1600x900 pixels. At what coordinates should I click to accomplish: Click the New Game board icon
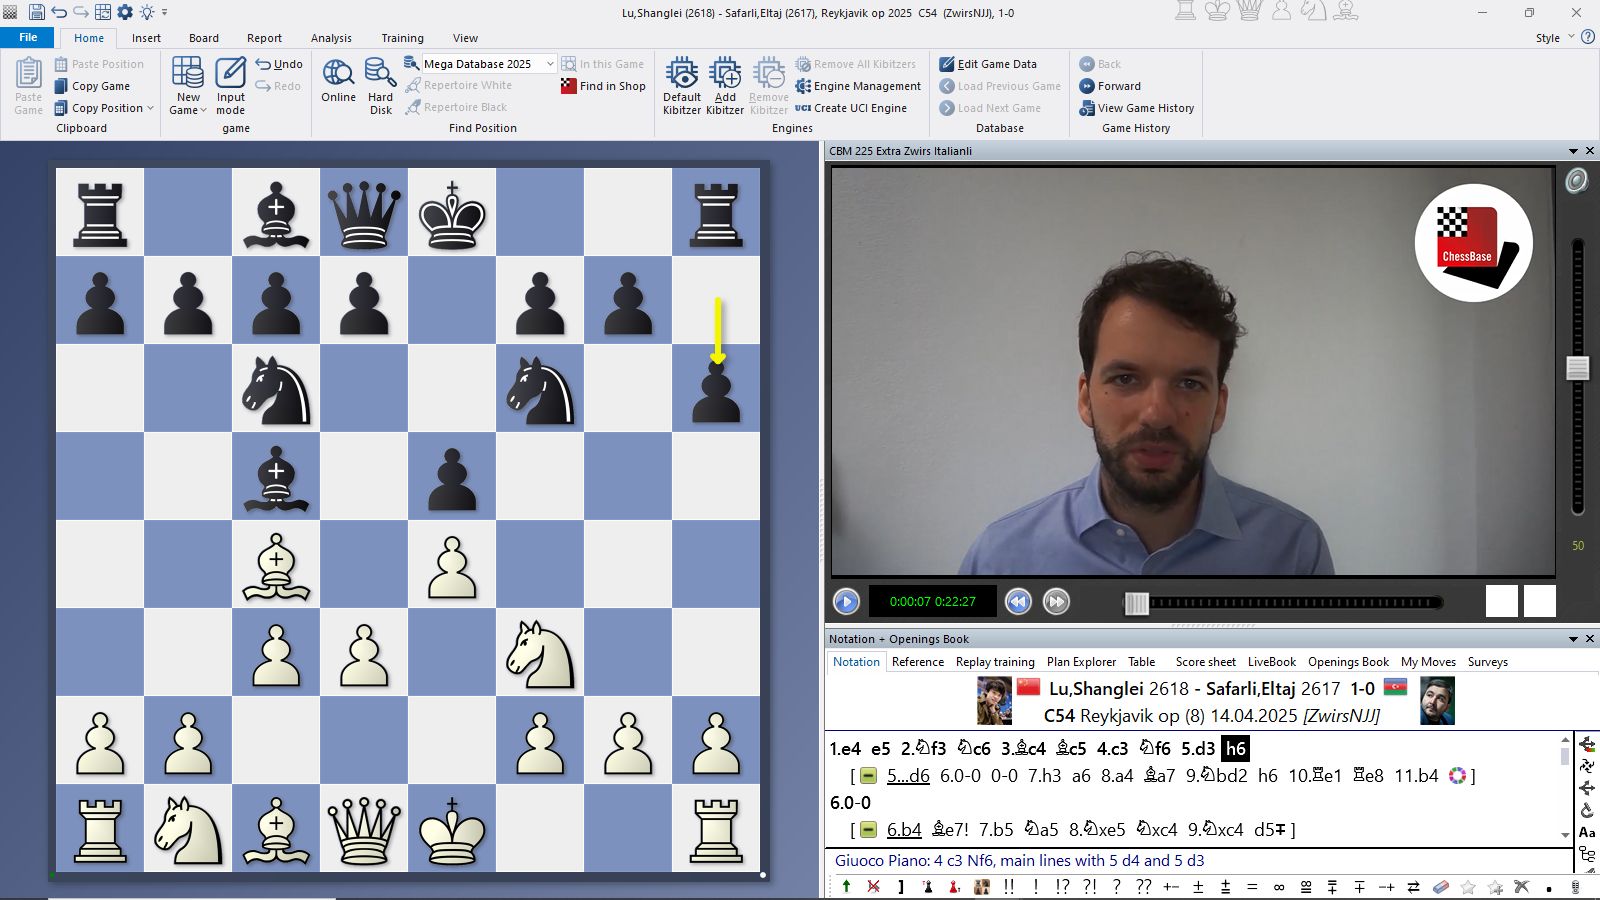[188, 74]
